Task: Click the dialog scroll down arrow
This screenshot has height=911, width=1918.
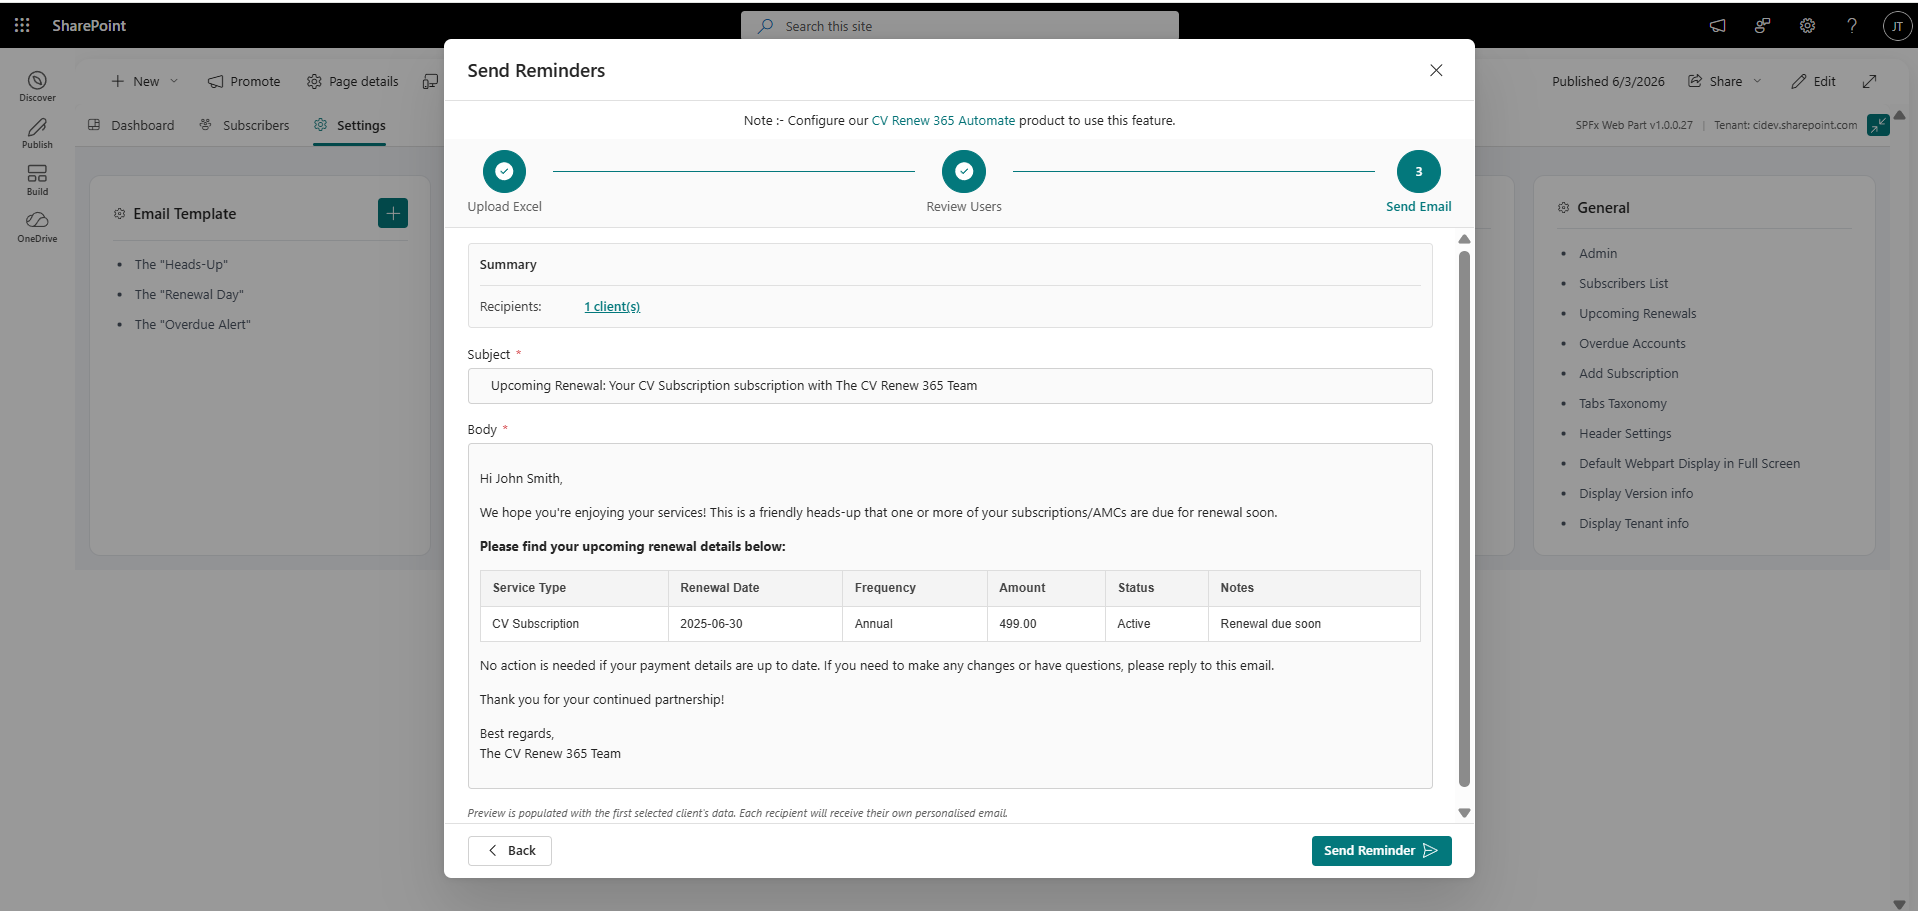Action: 1464,813
